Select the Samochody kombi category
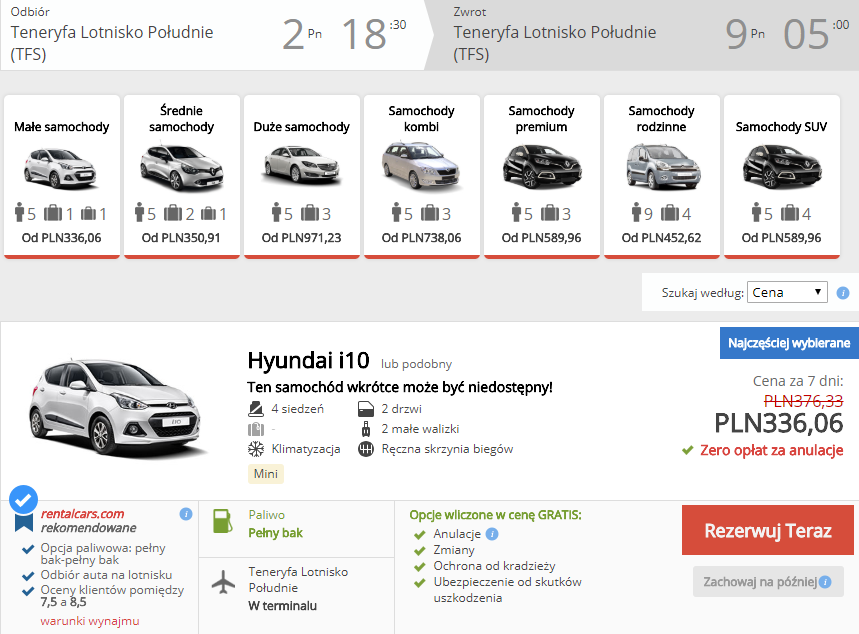859x634 pixels. (x=421, y=176)
